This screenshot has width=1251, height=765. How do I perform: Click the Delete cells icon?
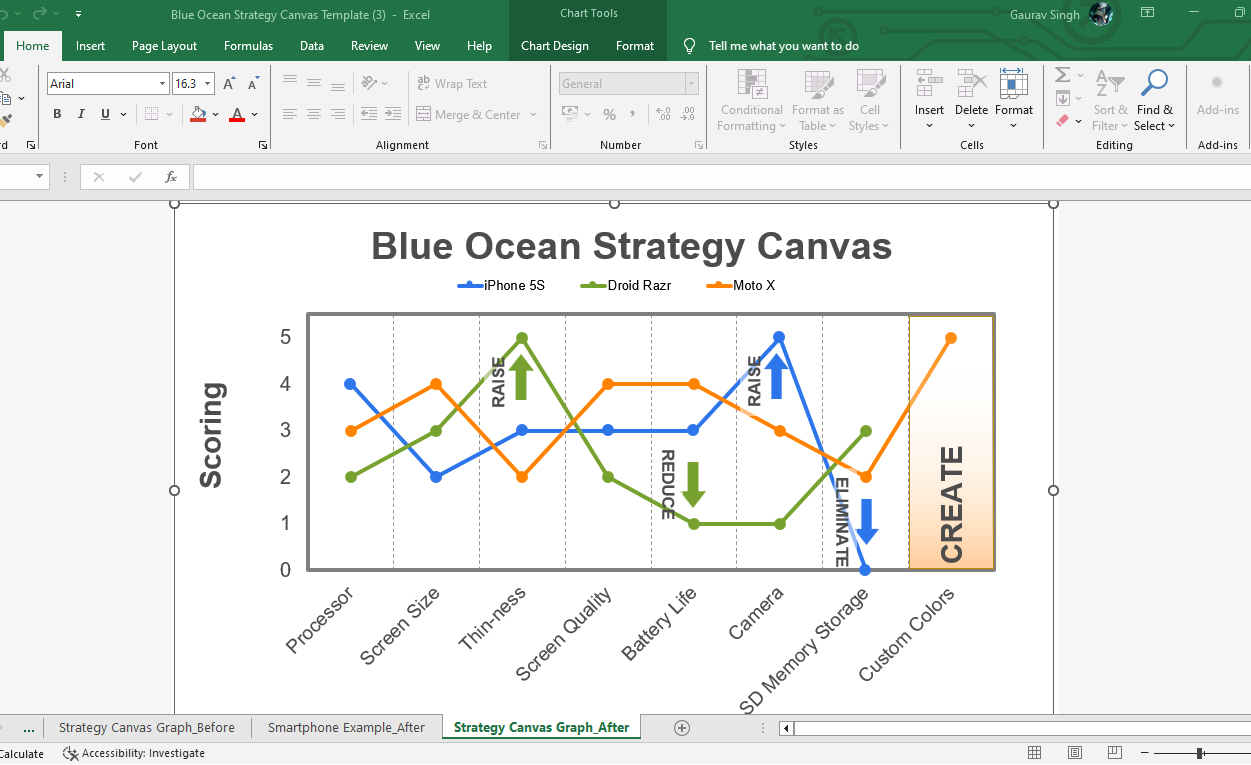[x=971, y=84]
